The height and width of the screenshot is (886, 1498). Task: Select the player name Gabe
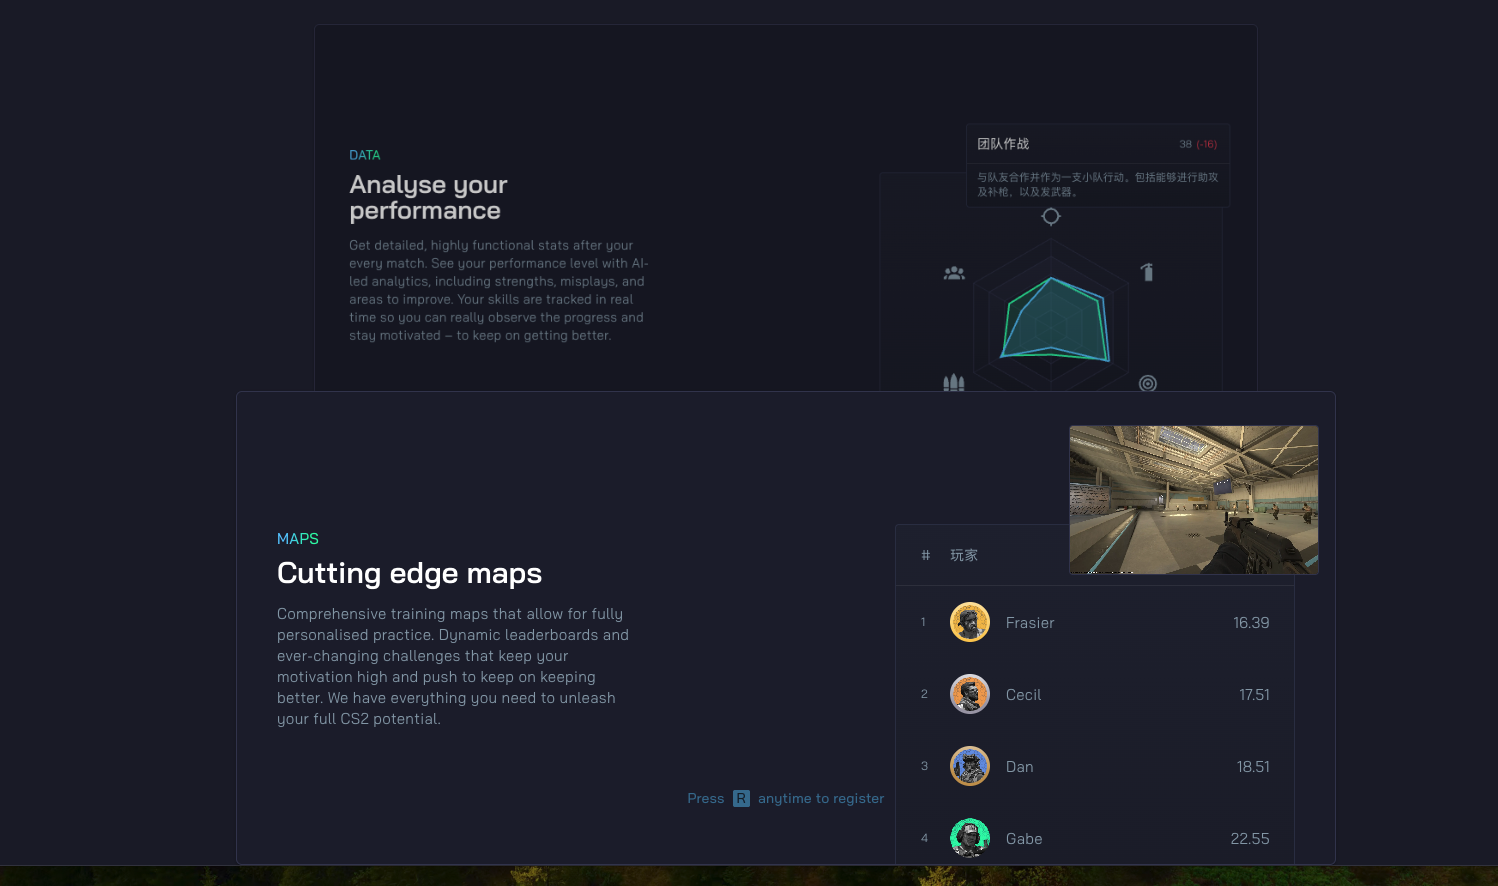[x=1024, y=839]
